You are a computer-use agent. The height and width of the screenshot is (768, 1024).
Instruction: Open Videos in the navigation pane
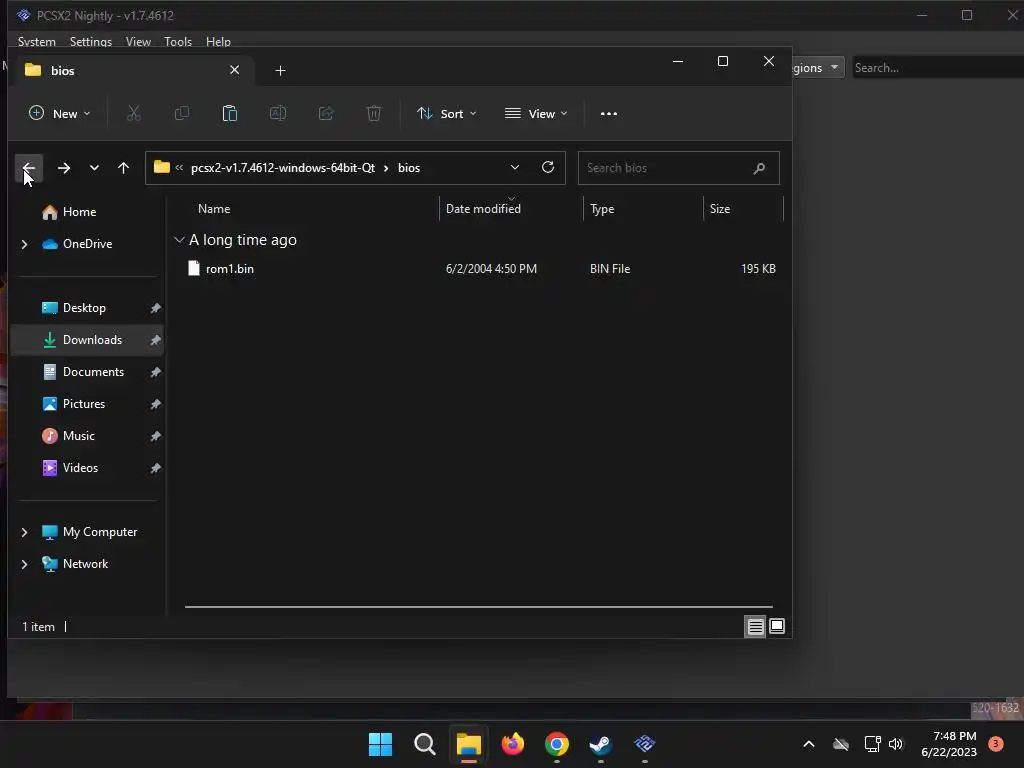80,468
